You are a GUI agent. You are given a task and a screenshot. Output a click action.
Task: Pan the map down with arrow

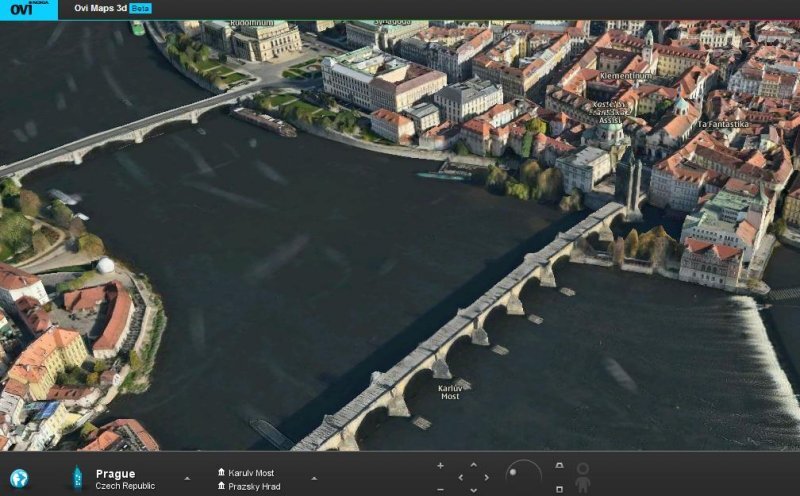pos(474,489)
